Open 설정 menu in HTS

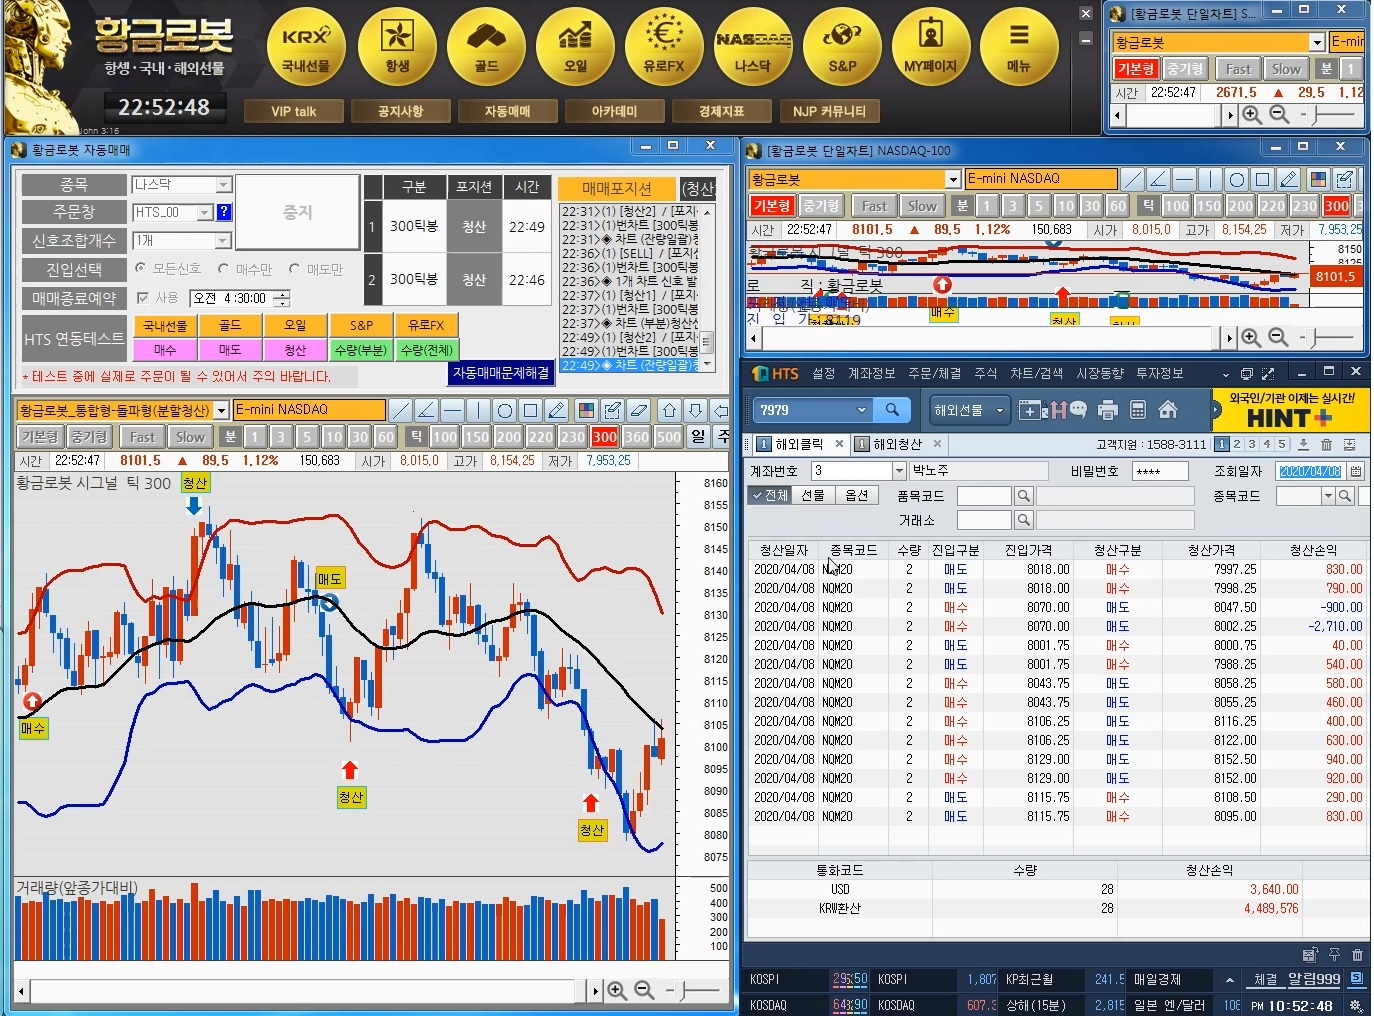(x=823, y=373)
